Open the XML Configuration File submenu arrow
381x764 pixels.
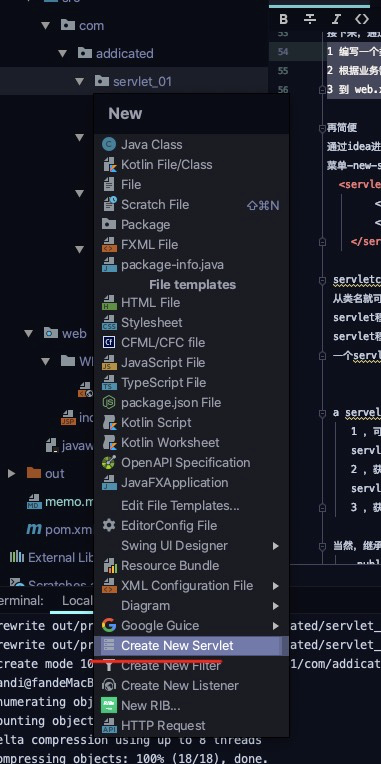[276, 586]
